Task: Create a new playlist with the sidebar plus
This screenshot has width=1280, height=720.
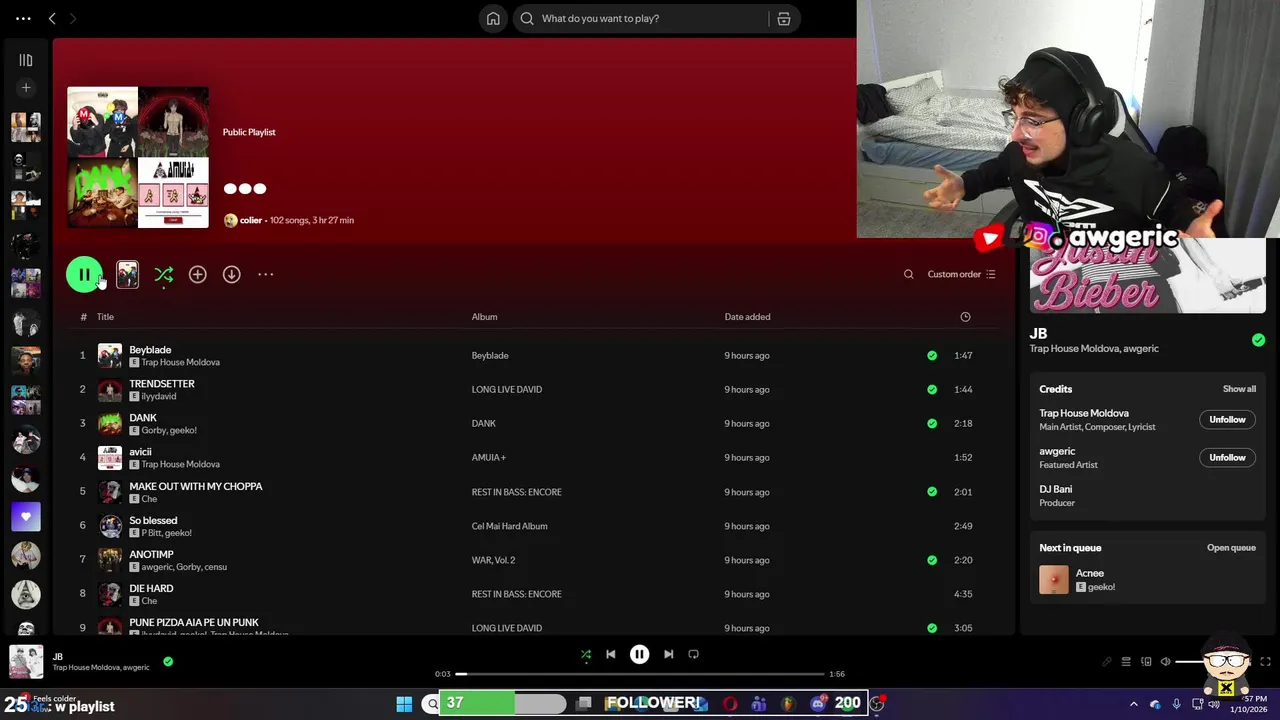Action: 26,88
